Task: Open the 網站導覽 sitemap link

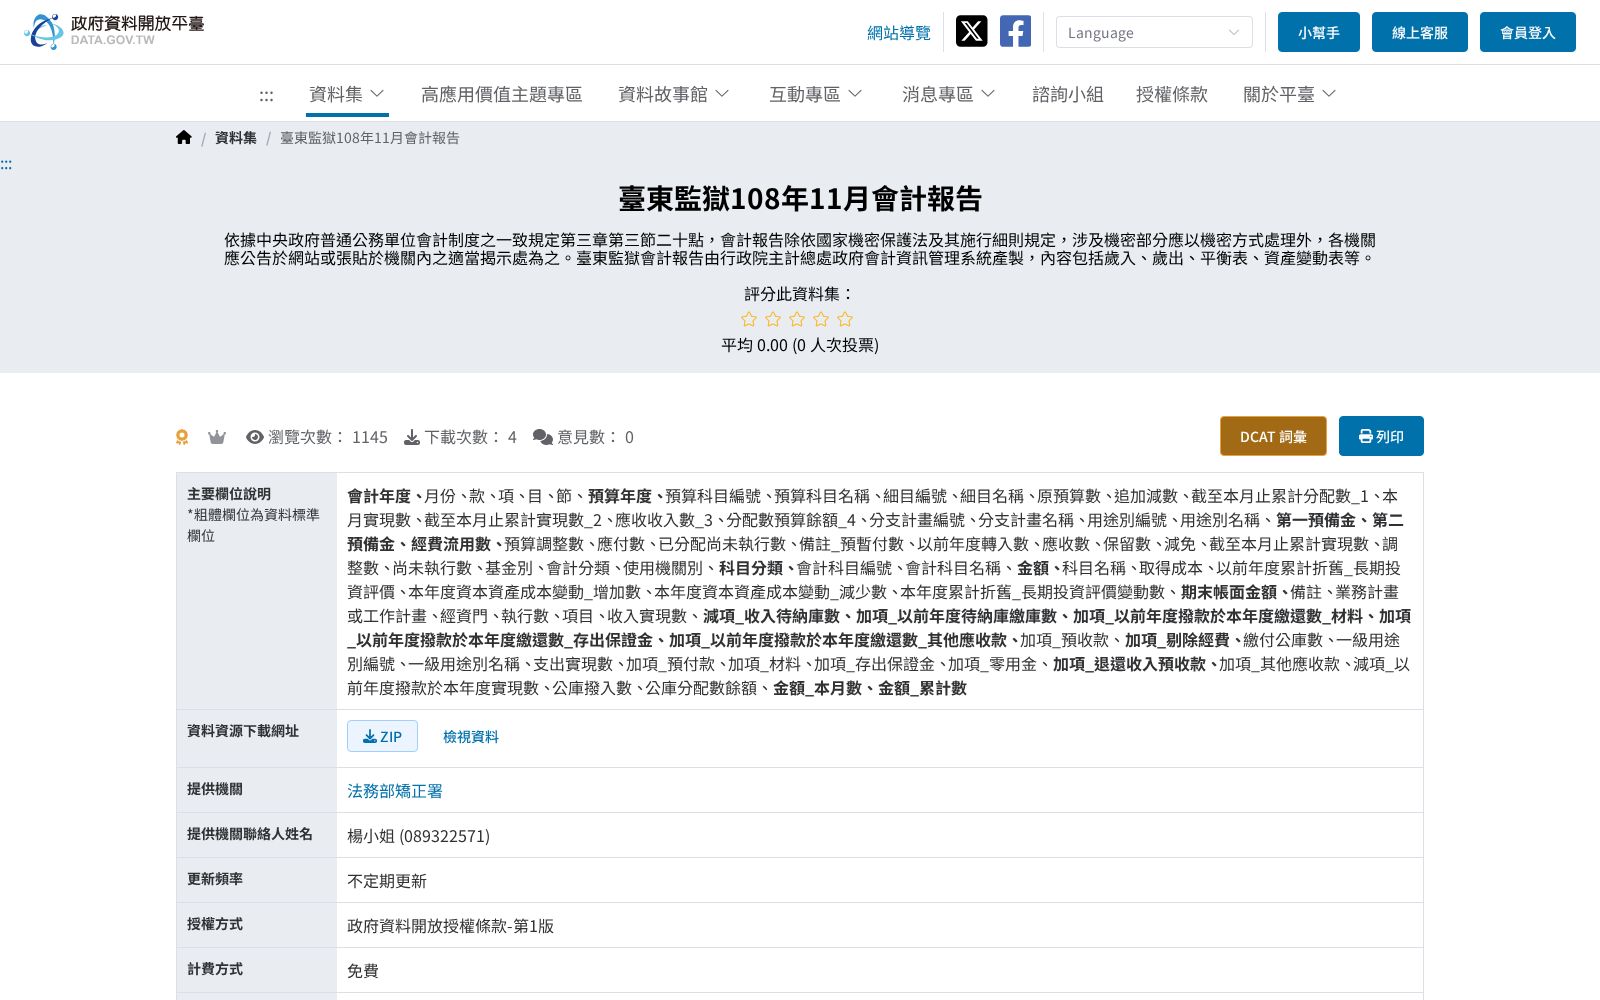Action: (899, 33)
